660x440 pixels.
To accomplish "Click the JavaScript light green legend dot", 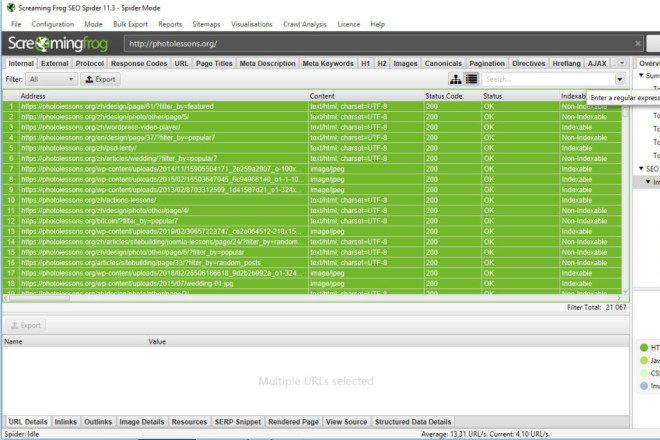I will click(644, 360).
